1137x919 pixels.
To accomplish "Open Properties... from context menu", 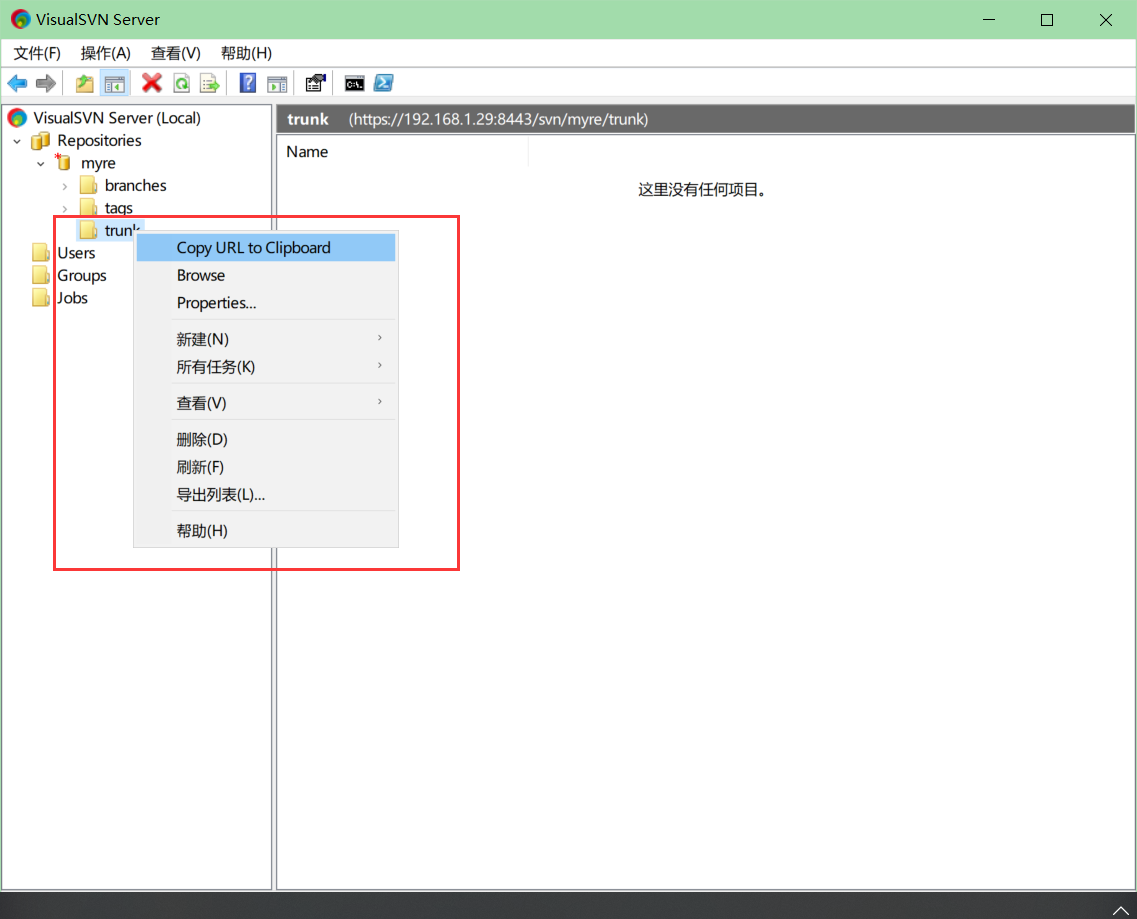I will (x=266, y=303).
